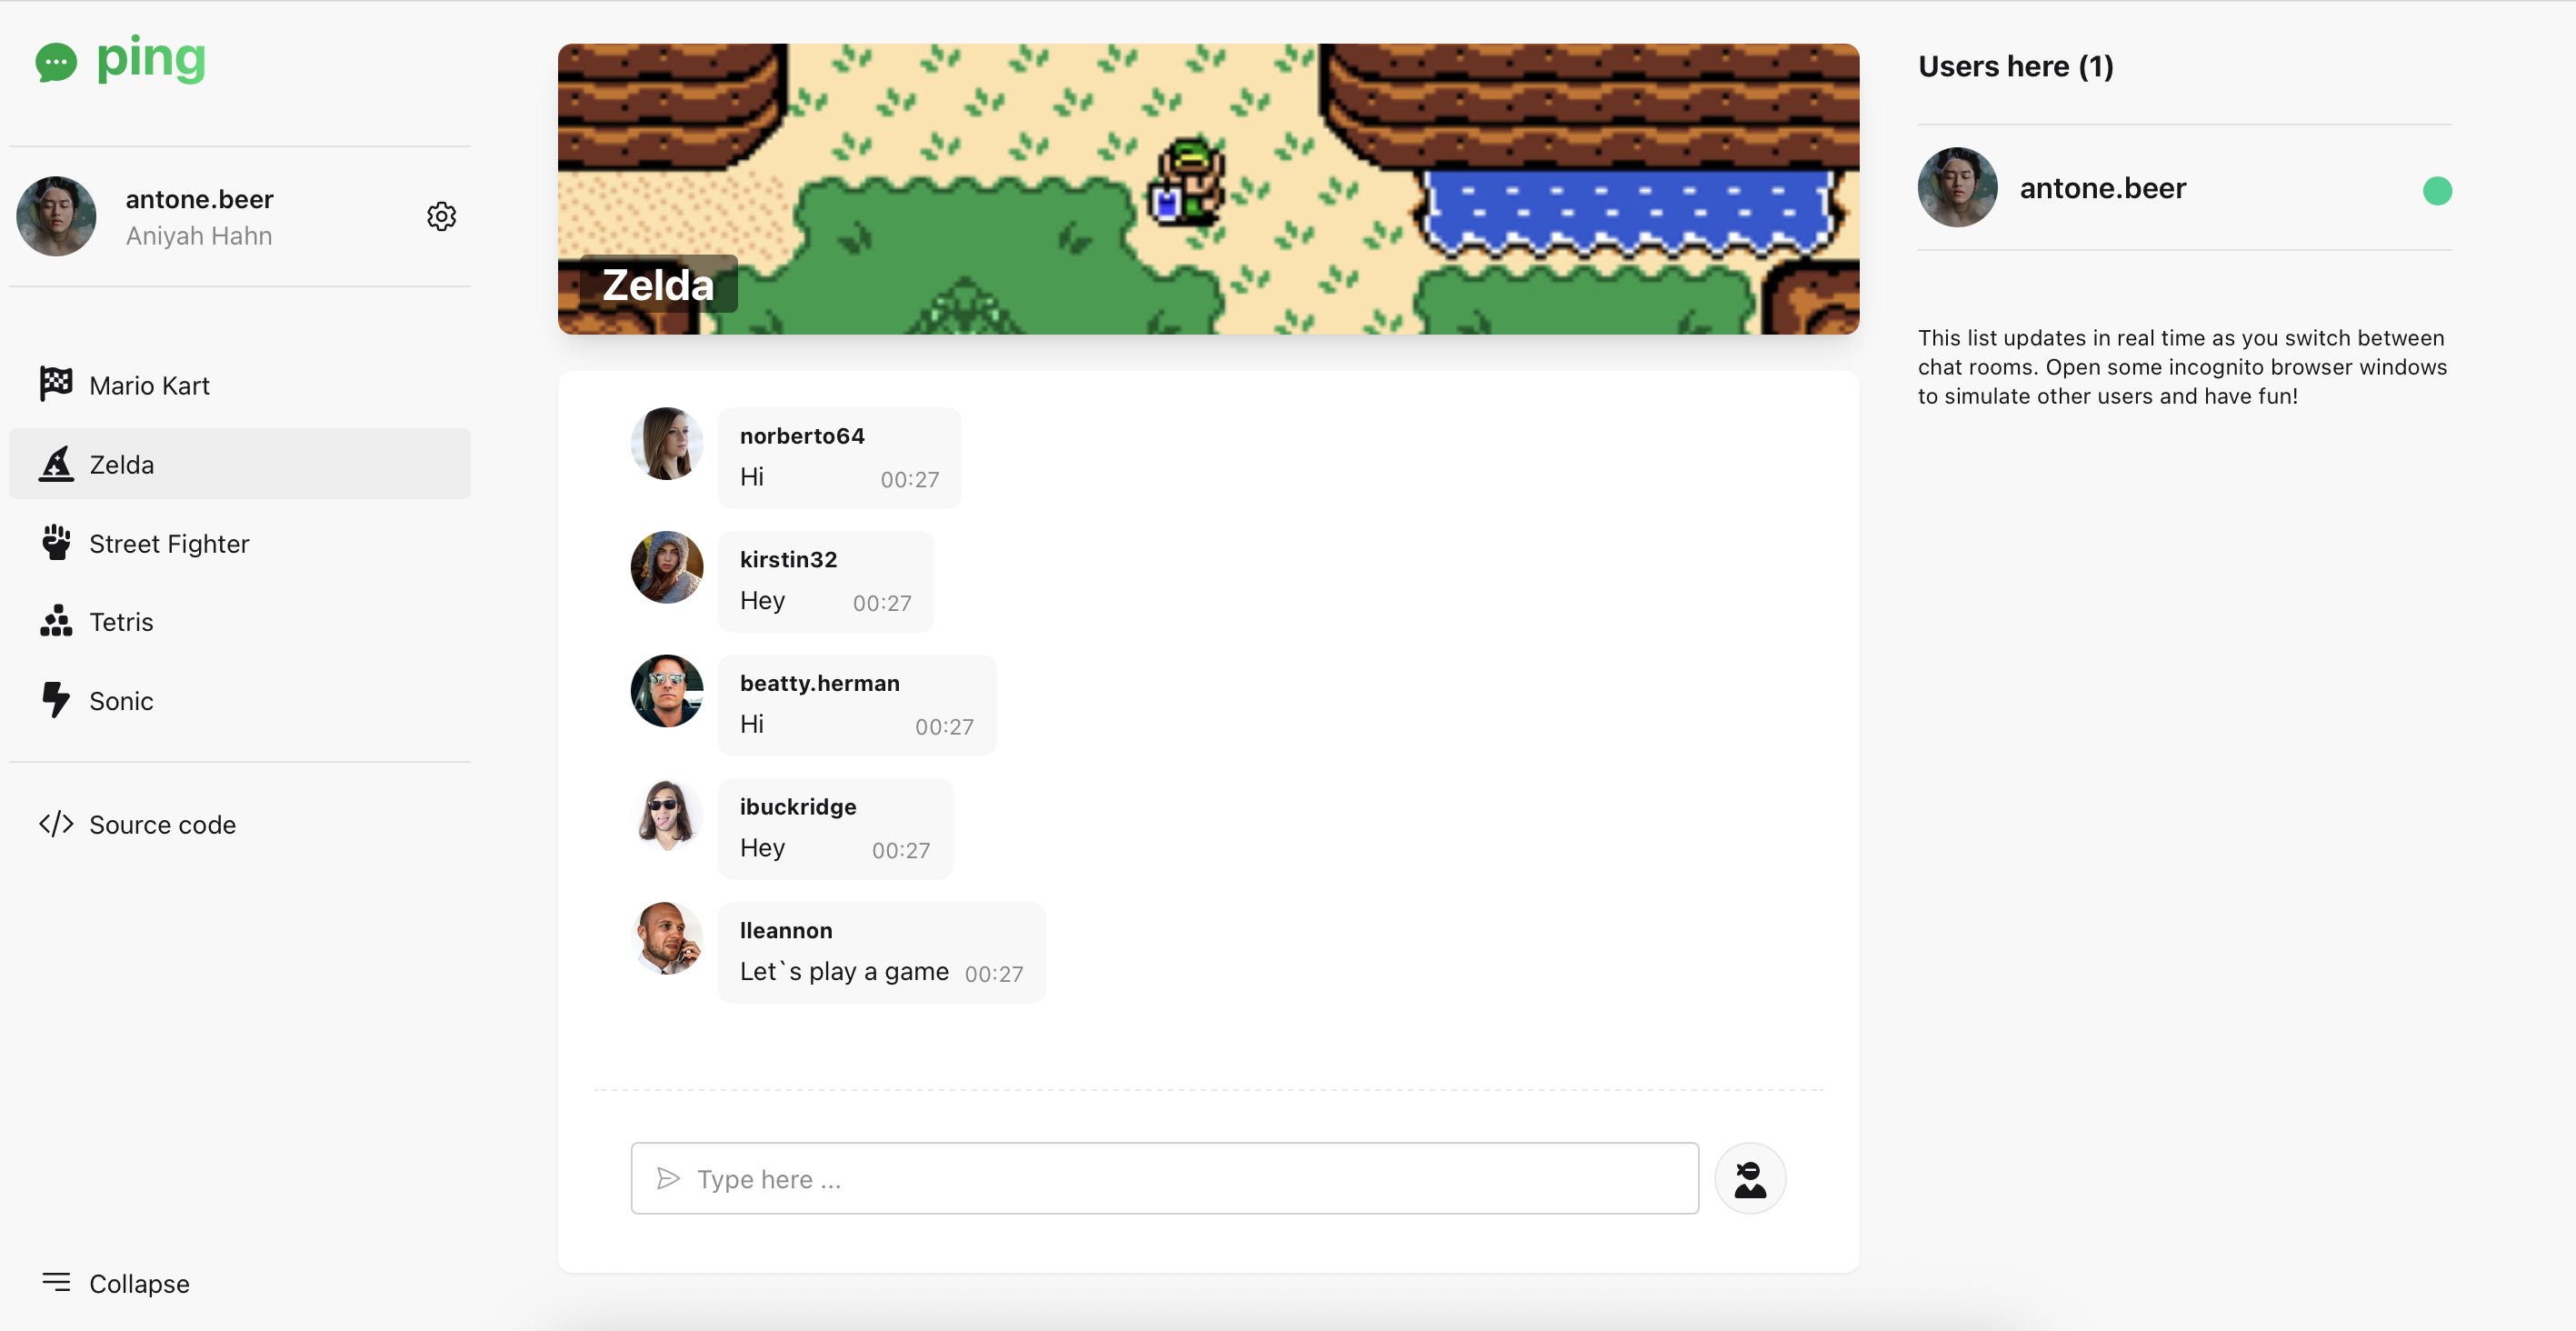Click the Zelda banner image

[1208, 189]
